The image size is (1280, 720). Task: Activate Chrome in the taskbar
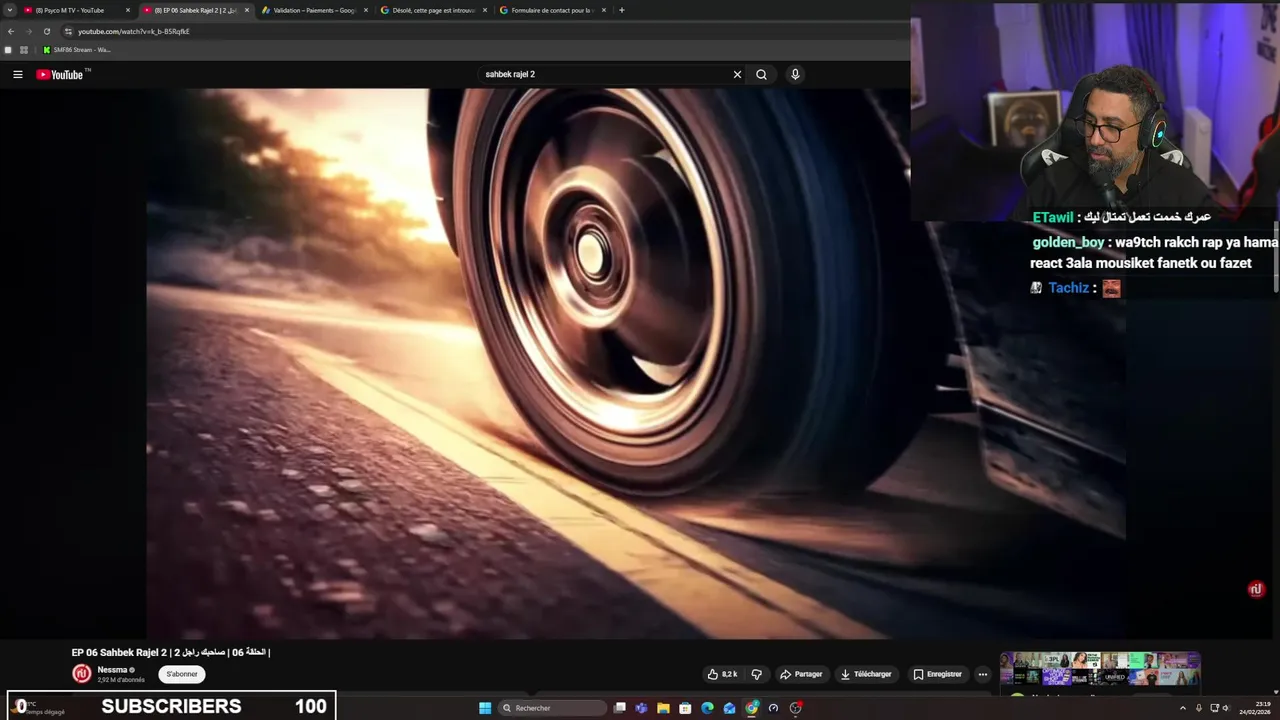(751, 708)
